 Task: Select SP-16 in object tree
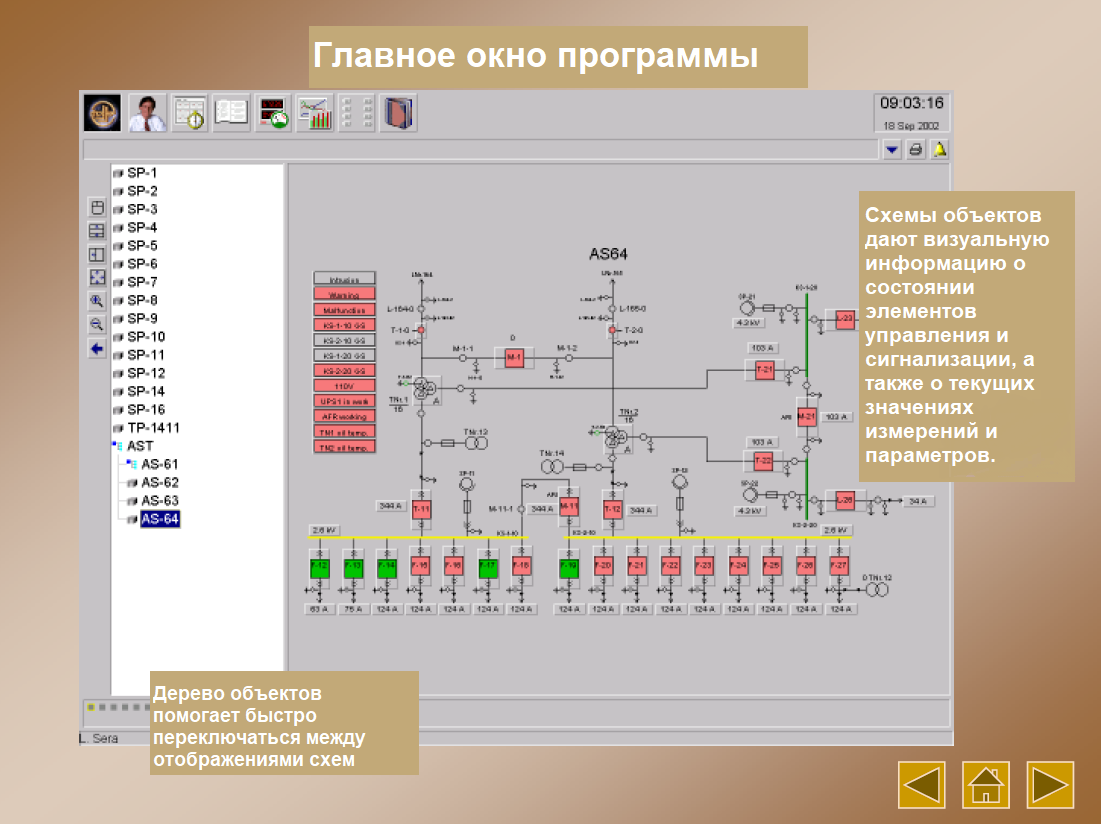point(146,410)
